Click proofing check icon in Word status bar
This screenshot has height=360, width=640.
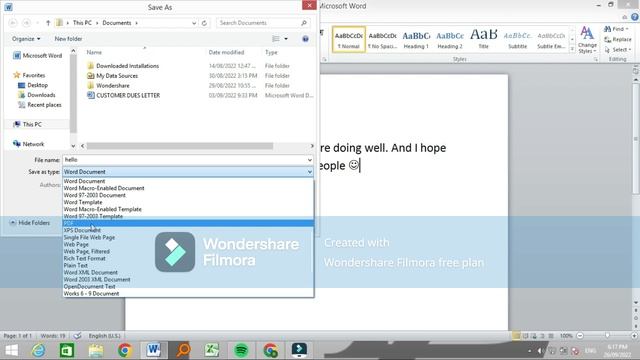77,336
